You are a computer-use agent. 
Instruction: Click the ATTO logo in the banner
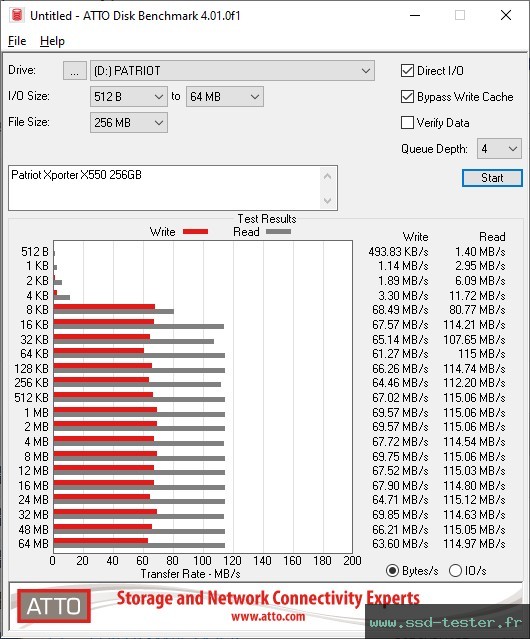54,606
